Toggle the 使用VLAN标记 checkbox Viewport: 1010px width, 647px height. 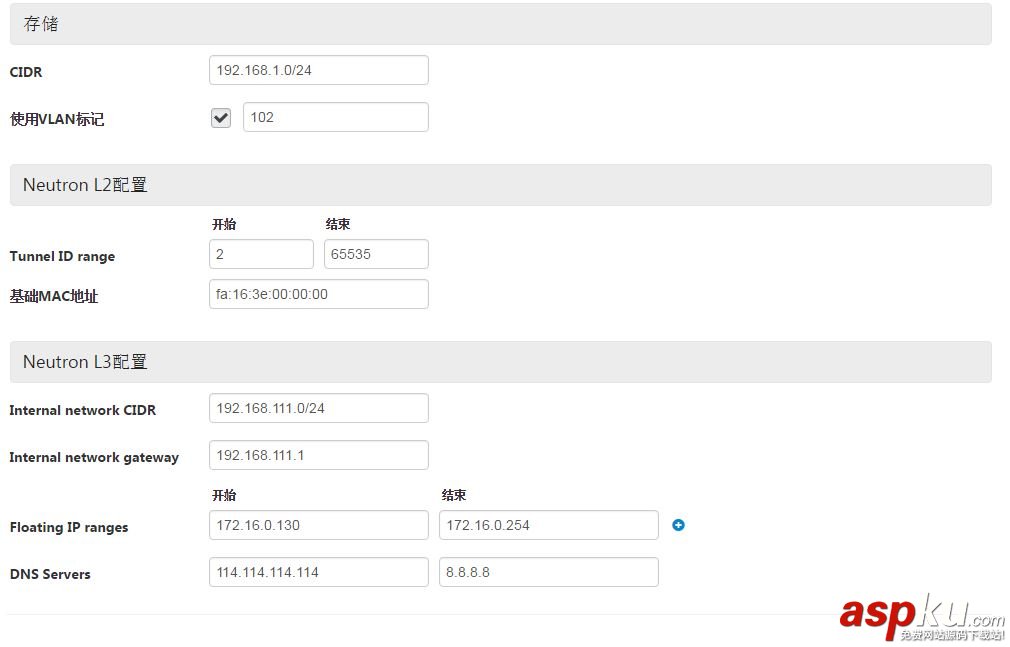221,118
